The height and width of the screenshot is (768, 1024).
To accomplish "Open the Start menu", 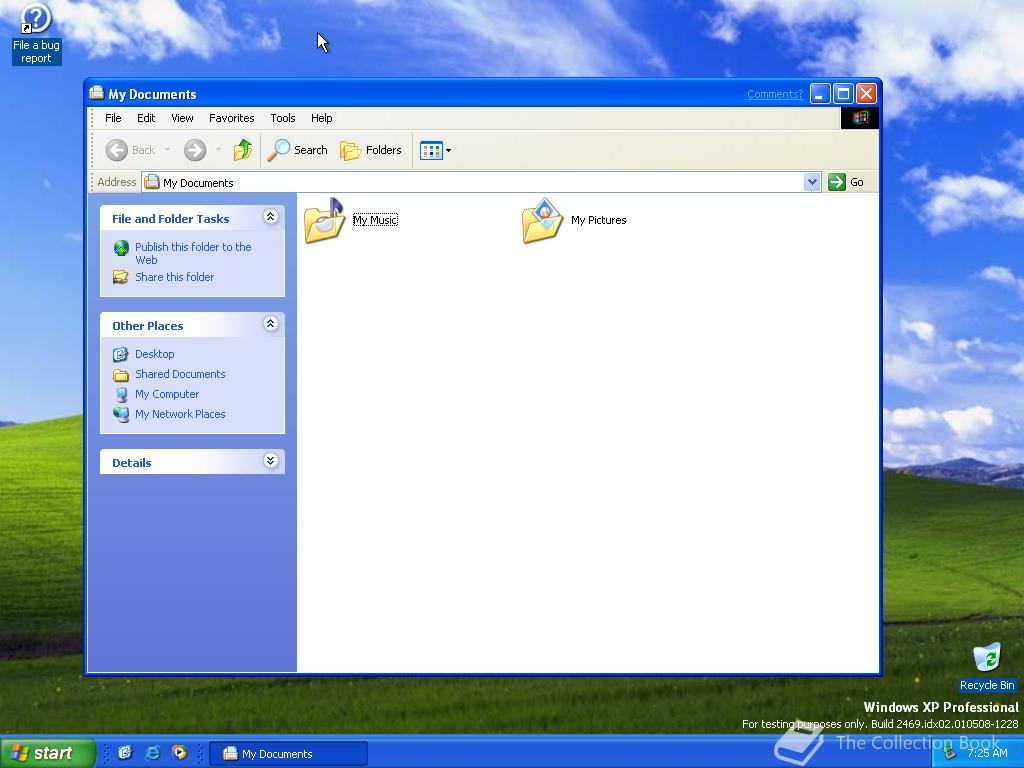I will tap(47, 753).
